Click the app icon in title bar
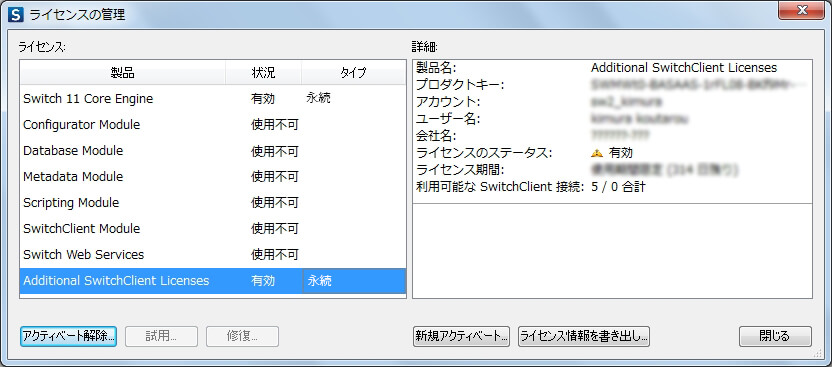 [x=16, y=14]
